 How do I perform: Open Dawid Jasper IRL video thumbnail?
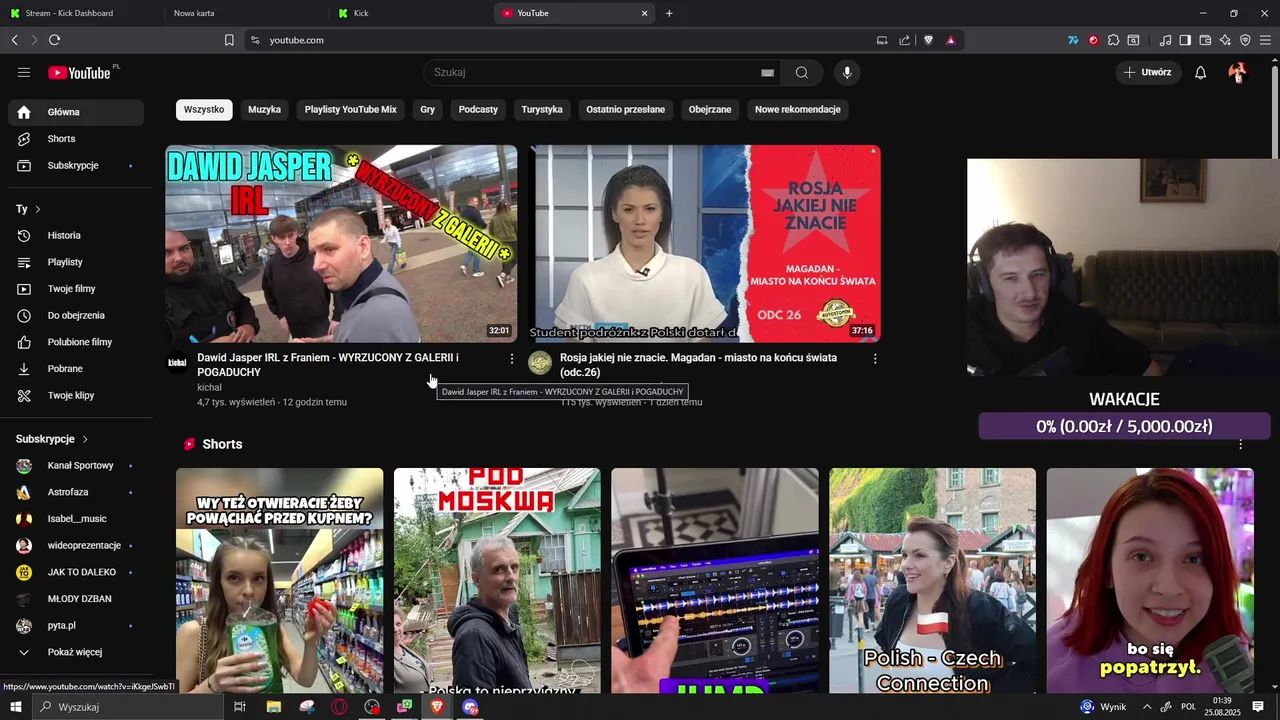341,244
